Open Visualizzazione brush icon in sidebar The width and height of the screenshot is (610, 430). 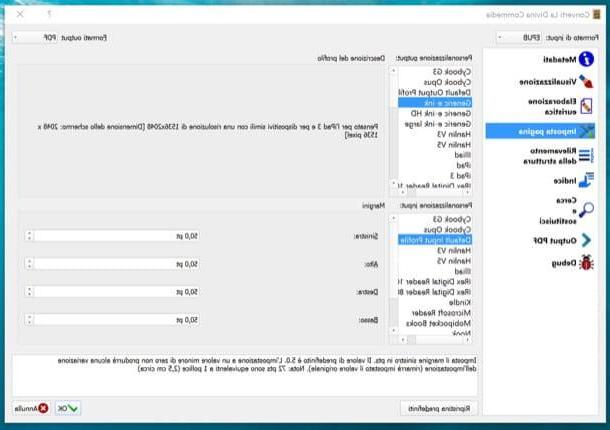click(586, 81)
